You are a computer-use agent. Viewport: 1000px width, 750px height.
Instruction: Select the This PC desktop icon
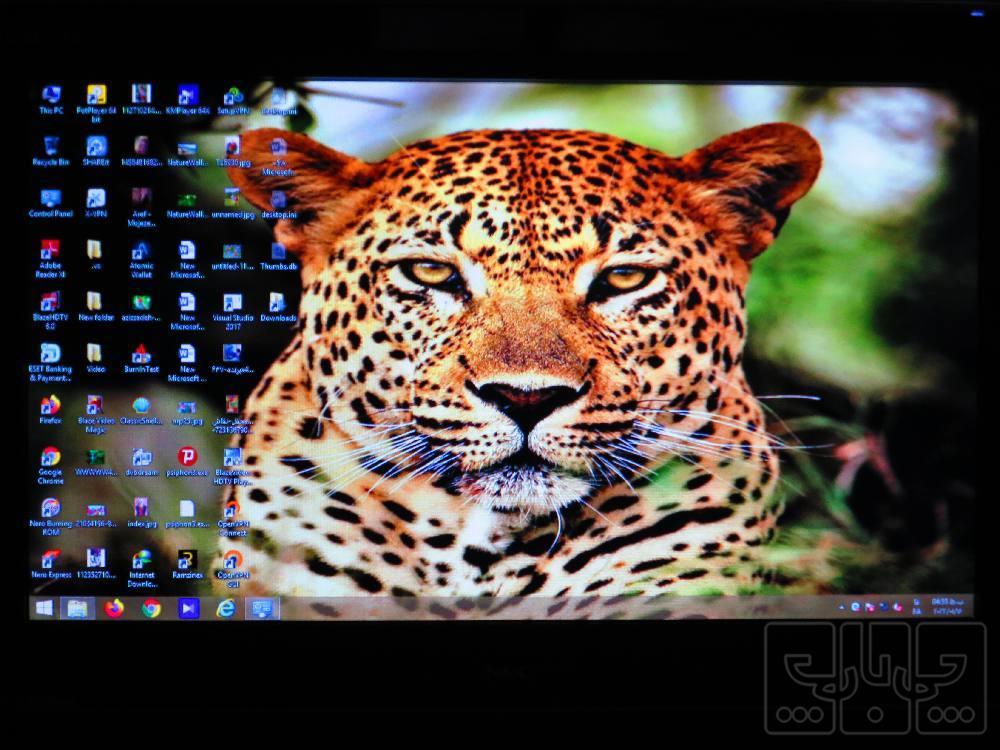50,97
